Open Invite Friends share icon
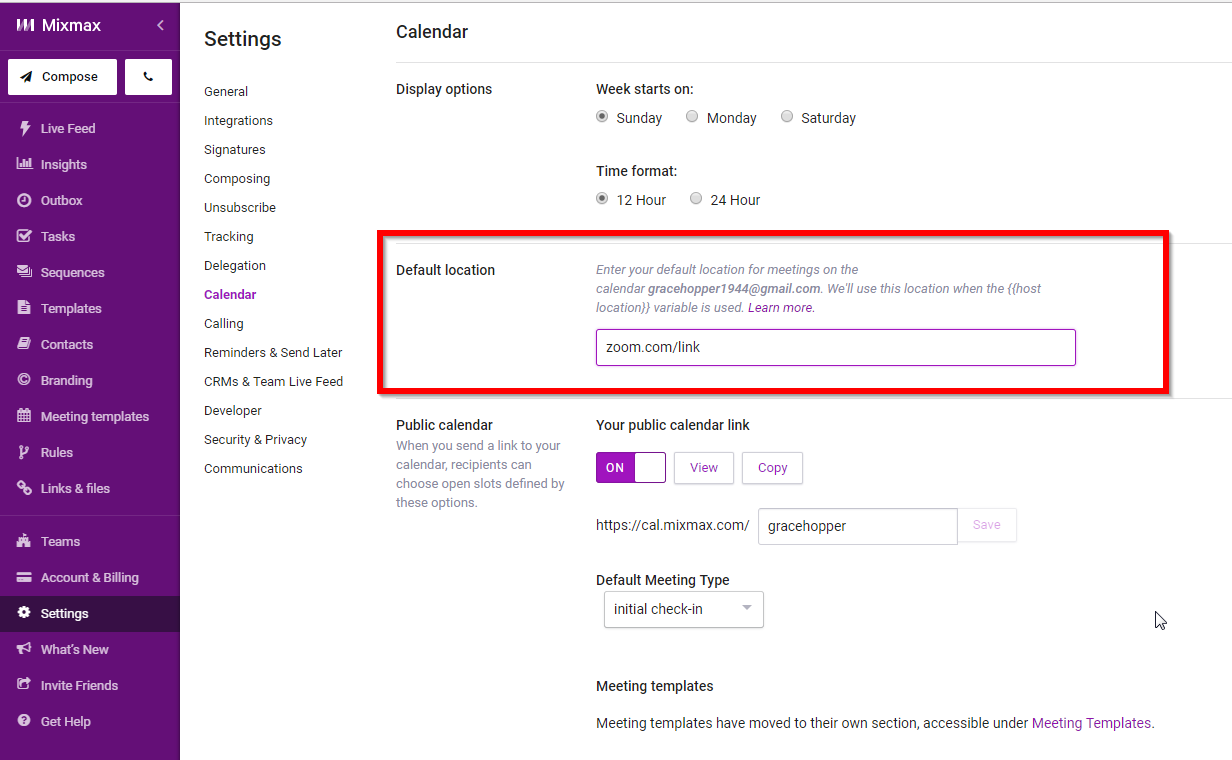The image size is (1232, 760). pyautogui.click(x=24, y=685)
